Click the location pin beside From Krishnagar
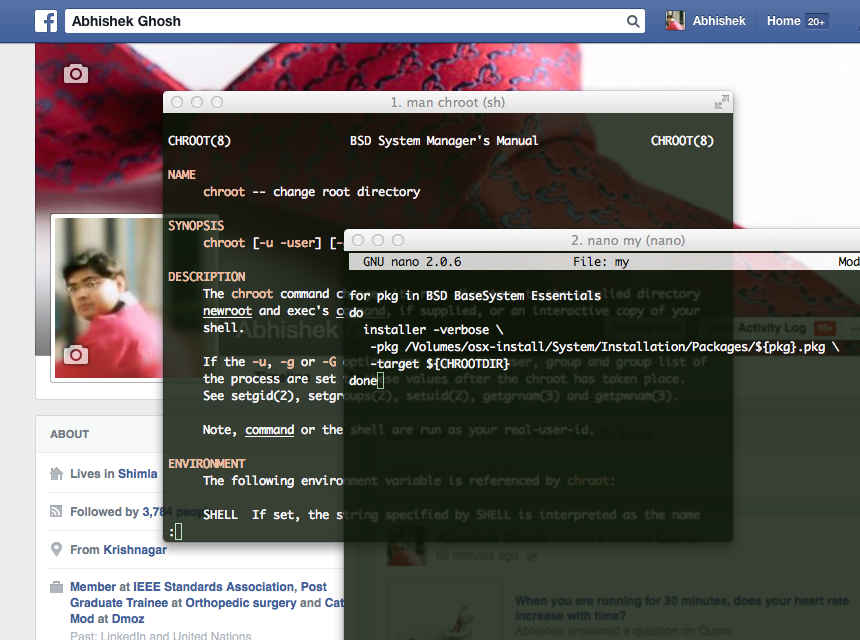The height and width of the screenshot is (640, 860). tap(56, 550)
